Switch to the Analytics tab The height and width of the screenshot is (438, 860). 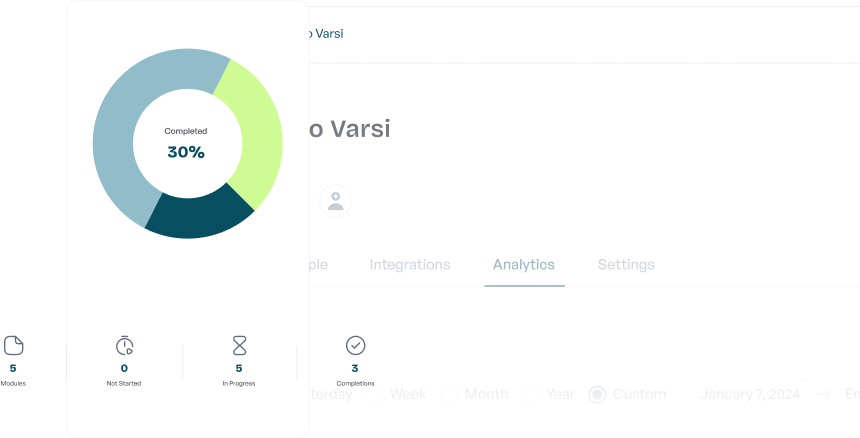524,265
